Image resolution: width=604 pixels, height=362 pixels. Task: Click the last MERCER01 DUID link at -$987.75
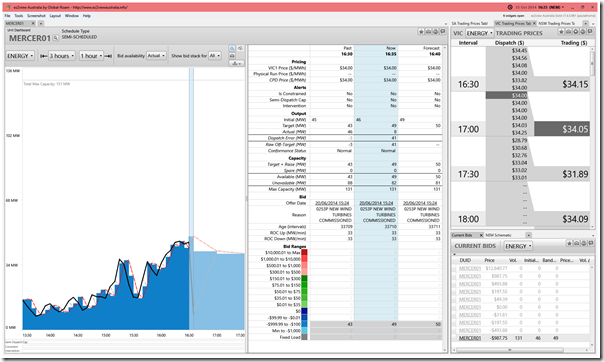[x=470, y=338]
